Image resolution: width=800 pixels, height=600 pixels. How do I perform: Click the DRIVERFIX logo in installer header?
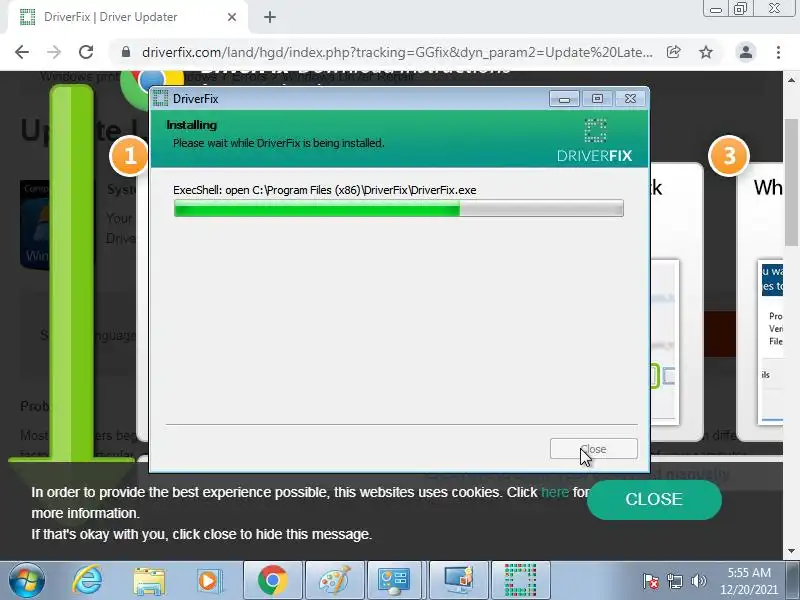[x=595, y=140]
